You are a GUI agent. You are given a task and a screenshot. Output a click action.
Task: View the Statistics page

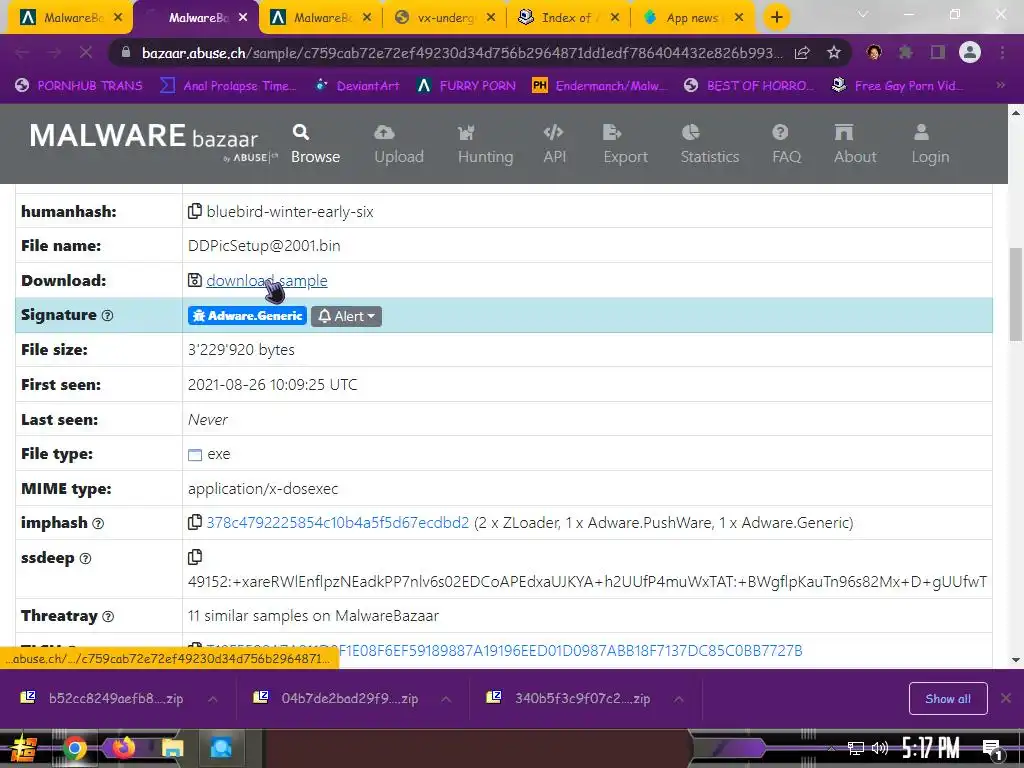710,144
